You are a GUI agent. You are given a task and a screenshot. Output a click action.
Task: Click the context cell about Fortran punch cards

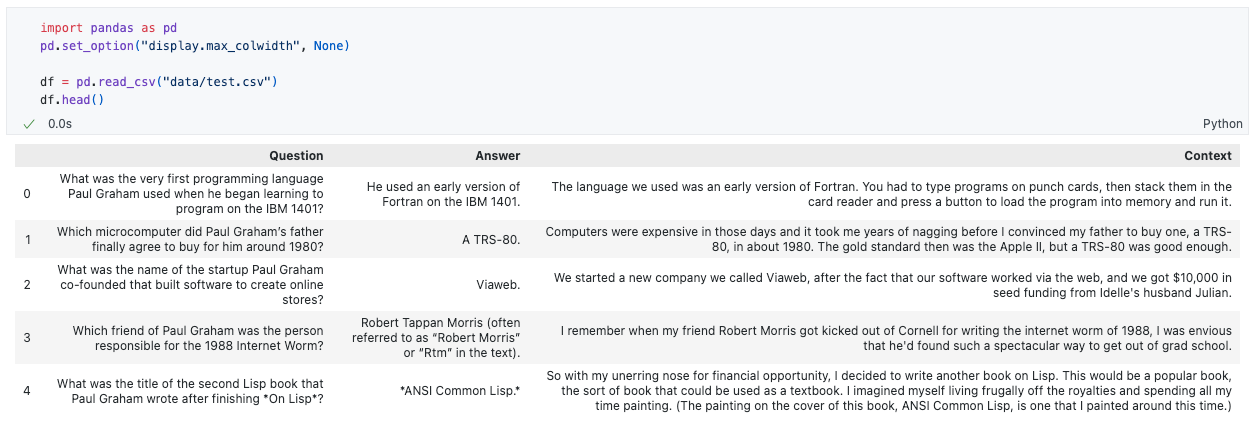click(891, 194)
